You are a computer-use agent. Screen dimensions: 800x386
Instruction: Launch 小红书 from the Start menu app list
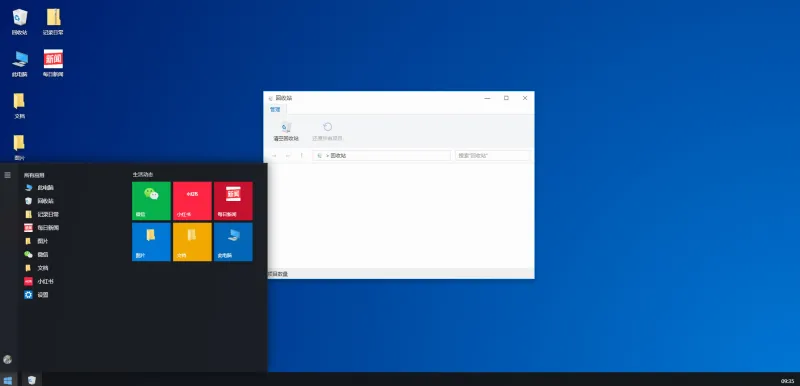pos(39,281)
